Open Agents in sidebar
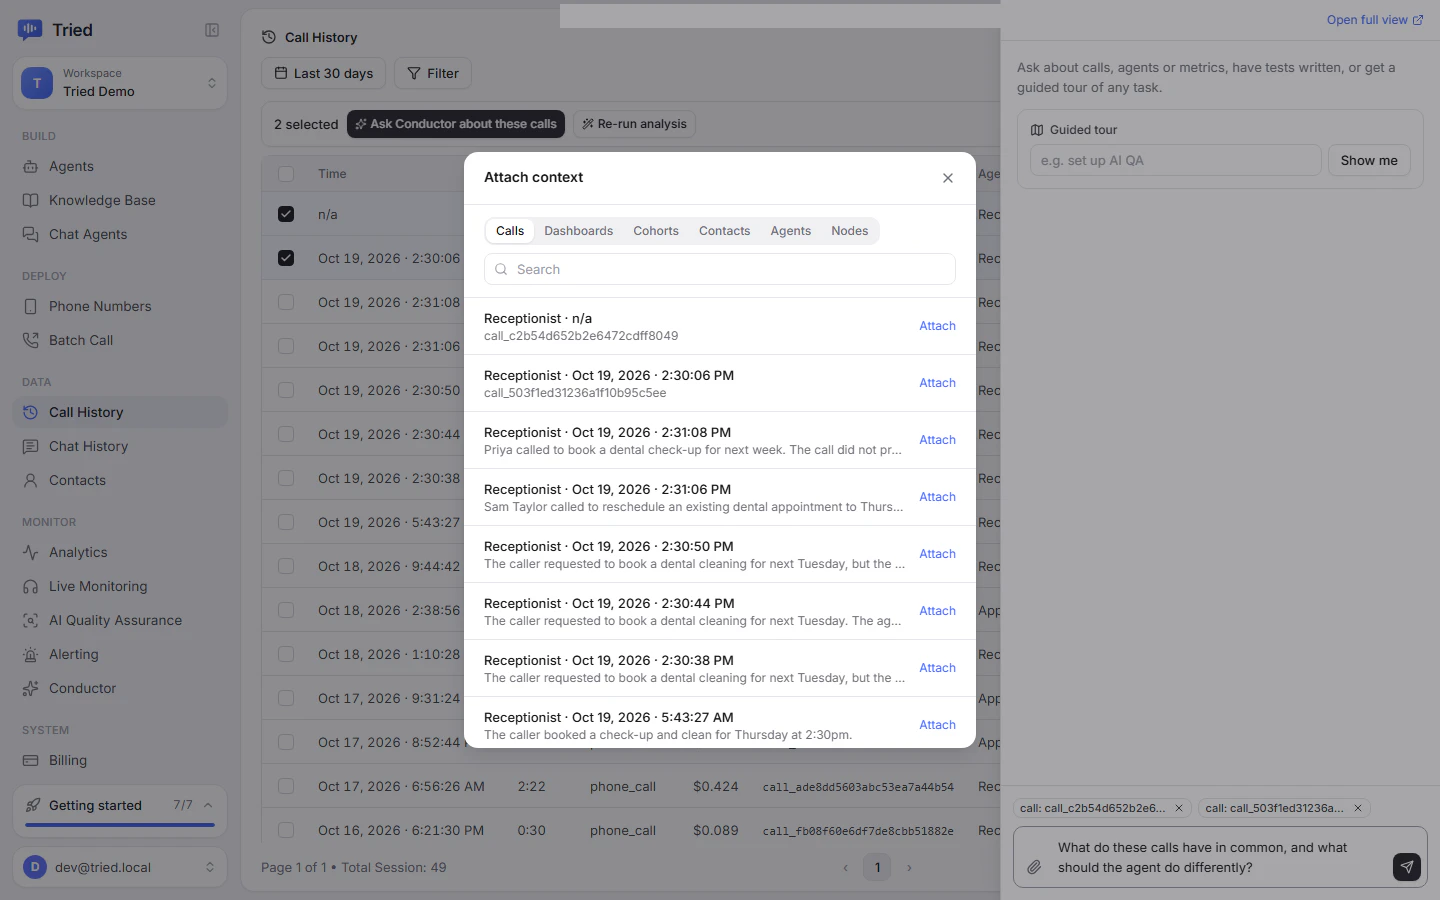The width and height of the screenshot is (1440, 900). 120,166
